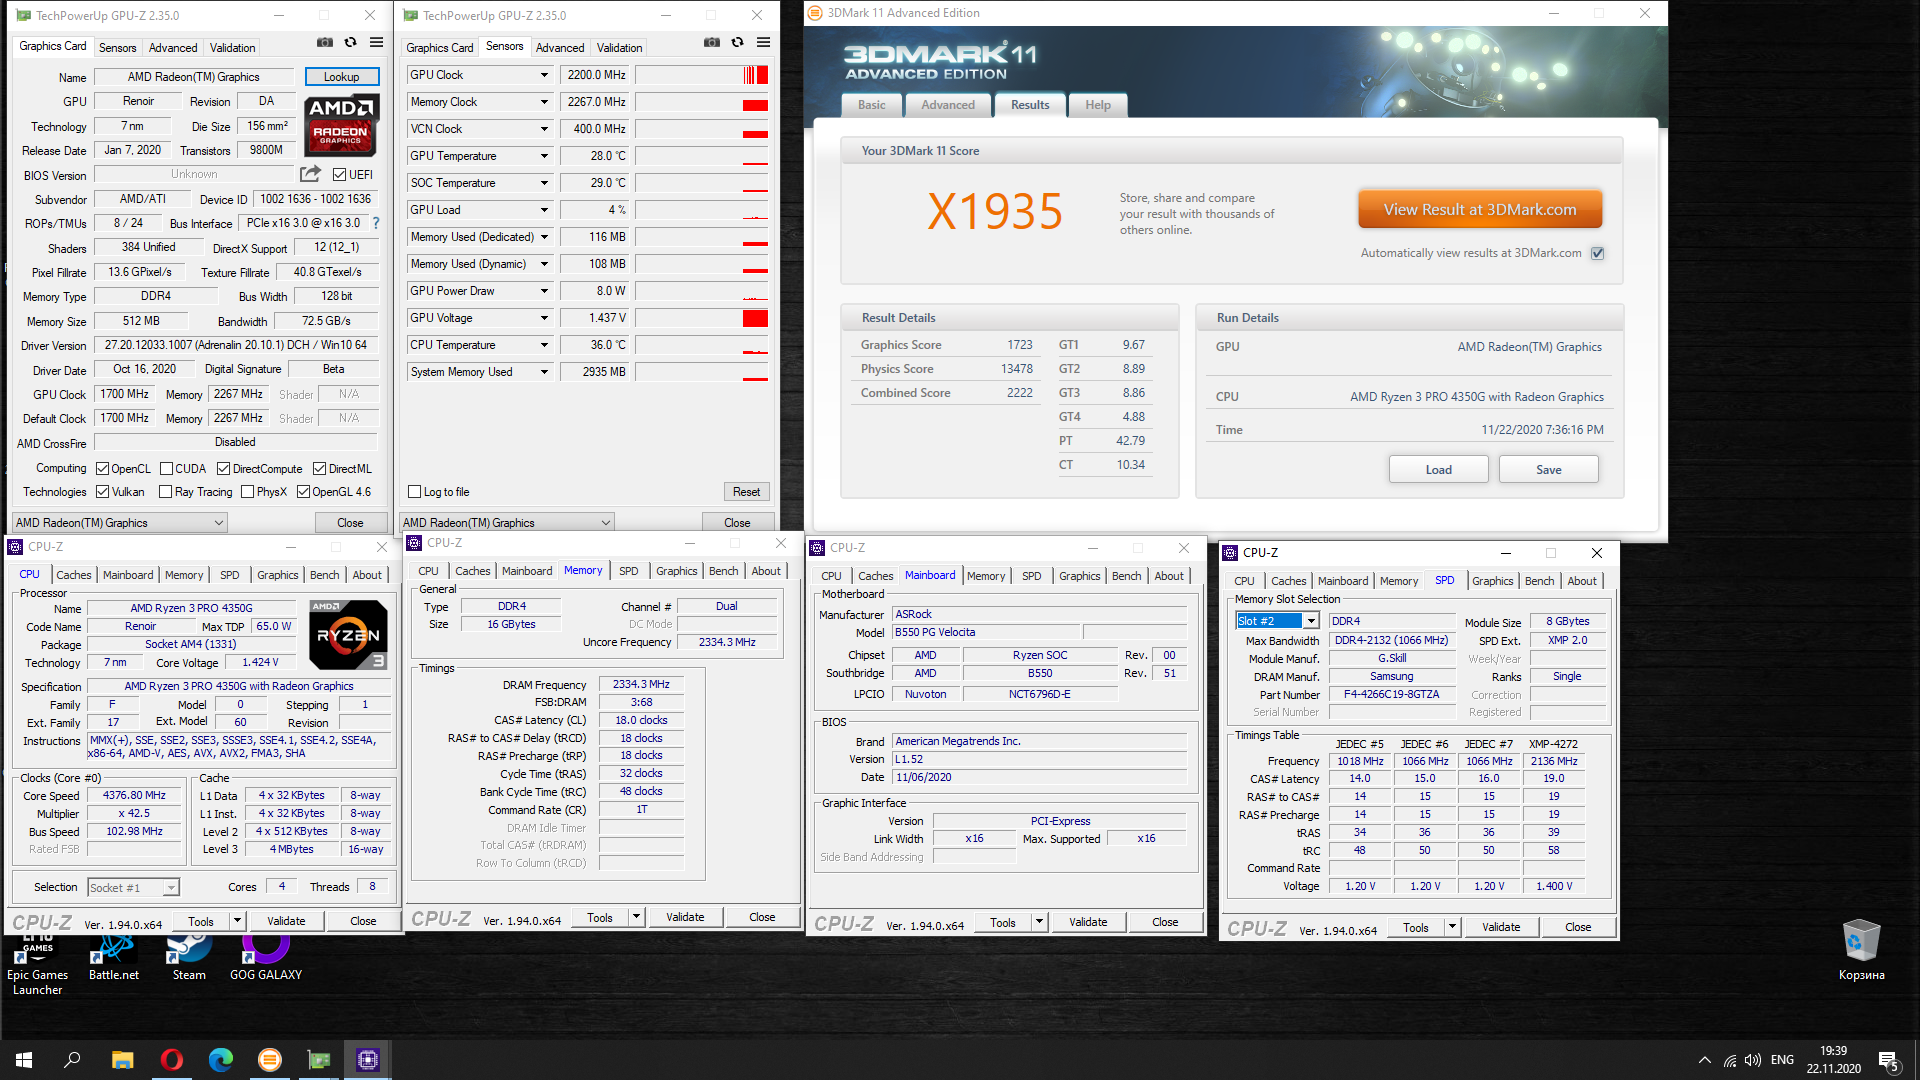Toggle the Ray Tracing checkbox

pyautogui.click(x=166, y=492)
